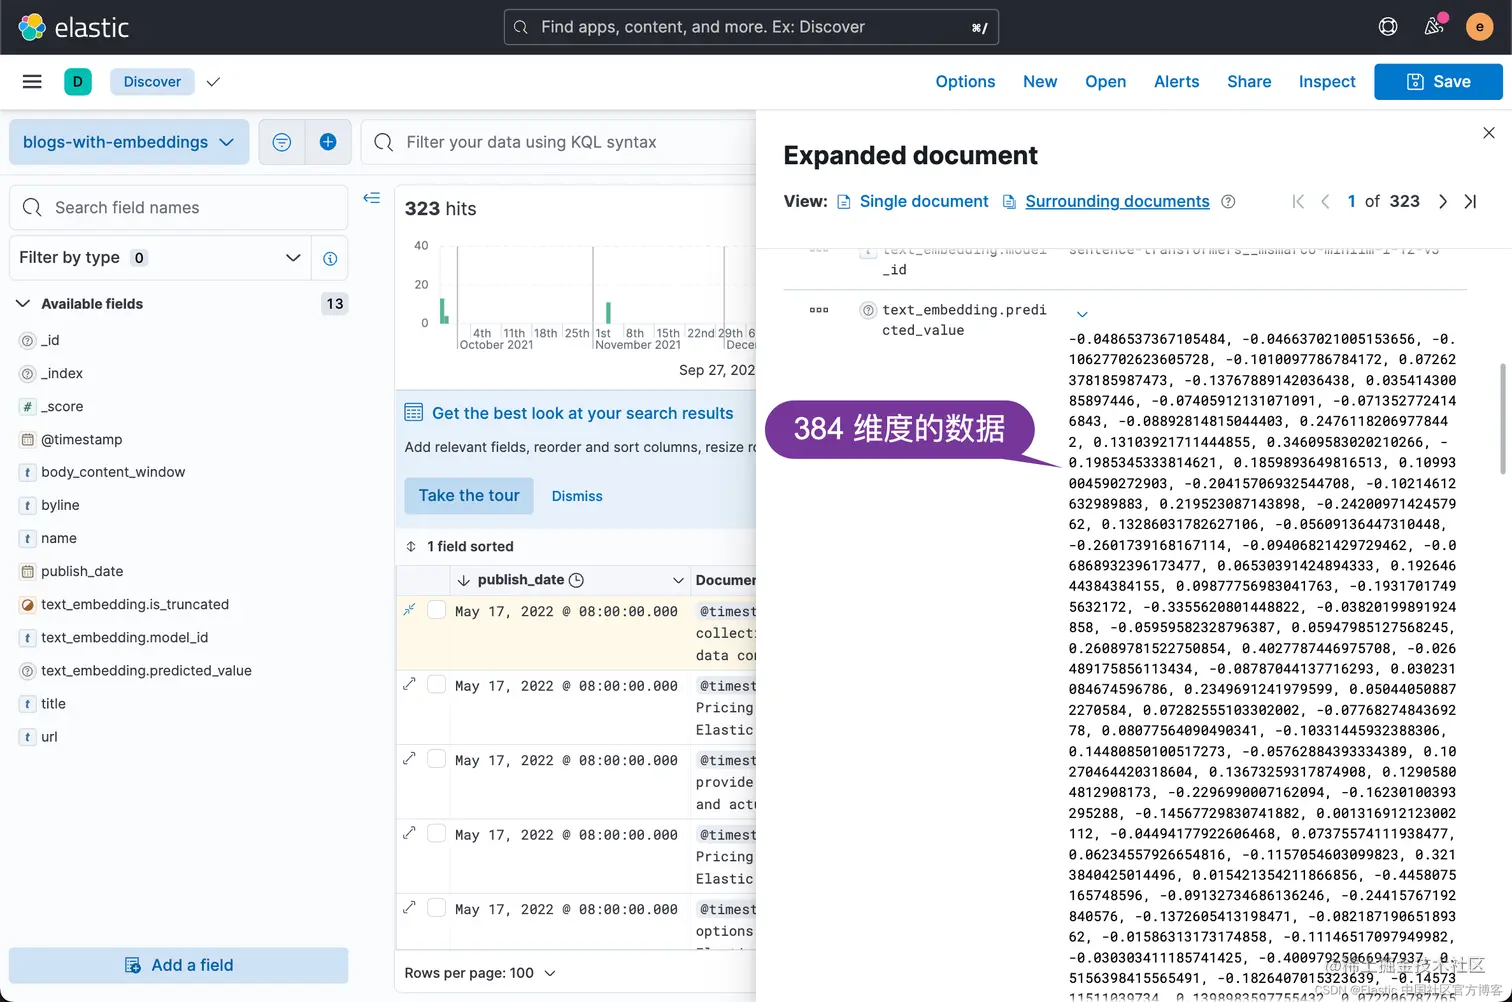The image size is (1512, 1002).
Task: Select checkbox for fifth May 17 row
Action: click(x=436, y=908)
